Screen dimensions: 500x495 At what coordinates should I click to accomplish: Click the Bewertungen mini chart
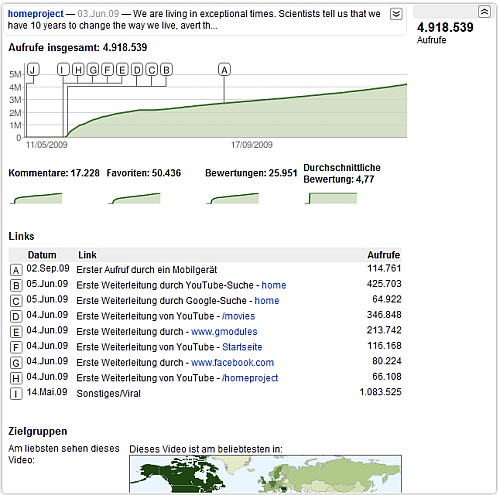coord(233,198)
